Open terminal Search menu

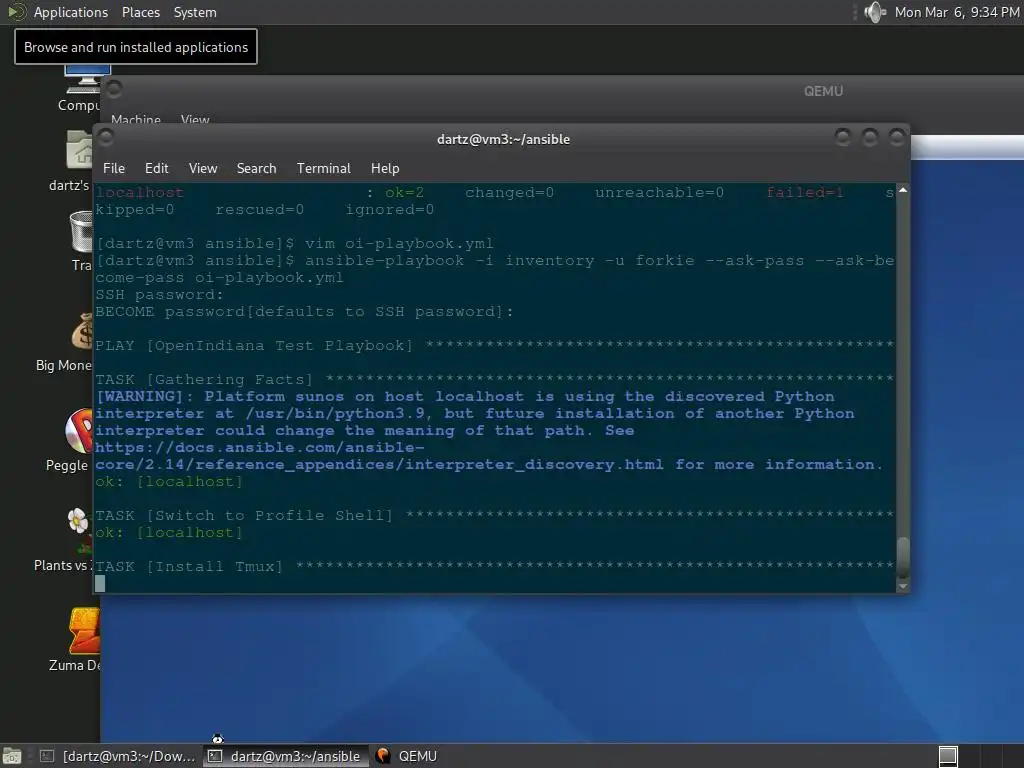(256, 168)
